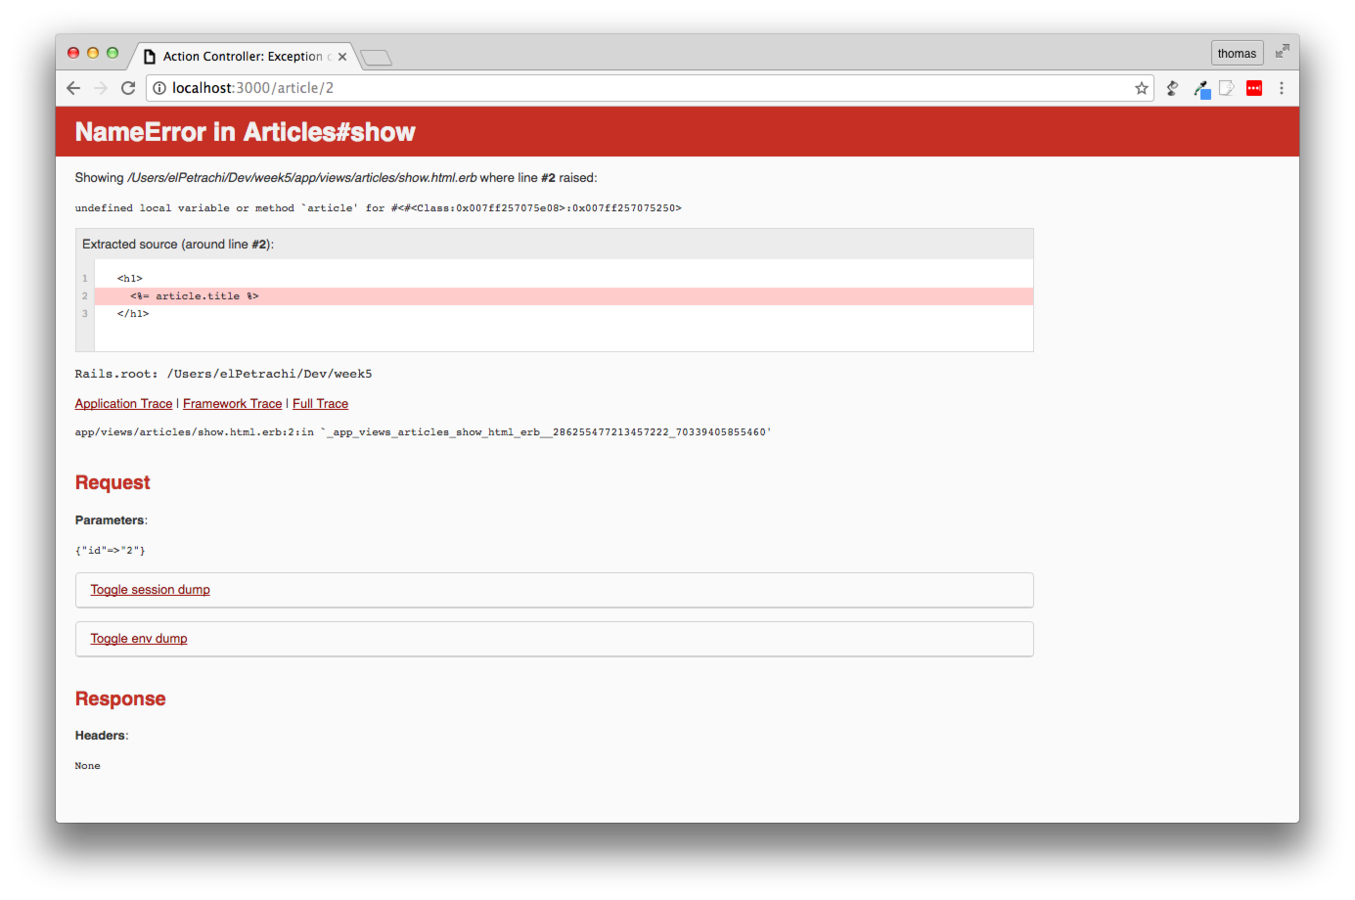Expand Toggle env dump
This screenshot has width=1355, height=900.
pos(139,639)
